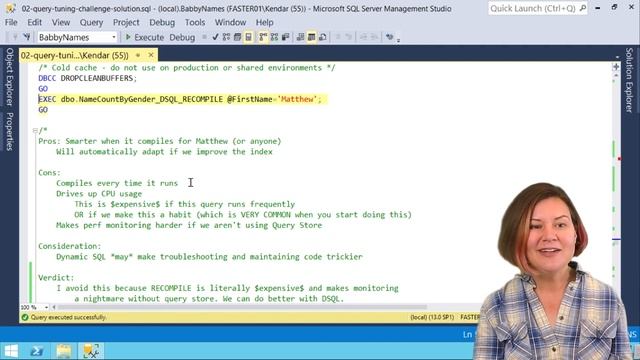The height and width of the screenshot is (360, 640).
Task: Open File Explorer from the taskbar
Action: (x=64, y=351)
